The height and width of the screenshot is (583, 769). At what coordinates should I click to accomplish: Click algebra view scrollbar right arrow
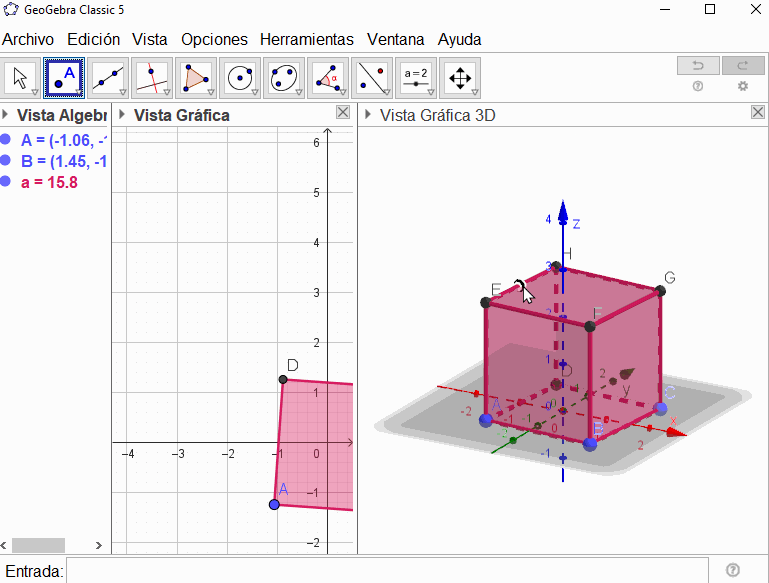coord(99,545)
